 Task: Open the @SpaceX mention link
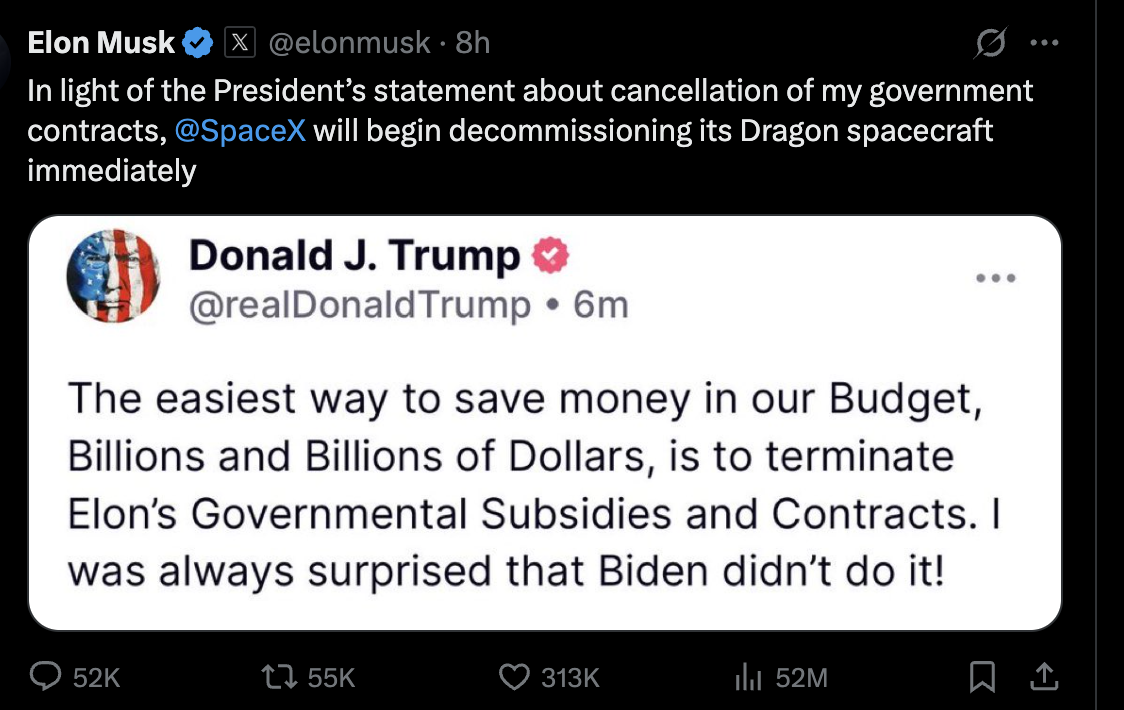coord(239,132)
